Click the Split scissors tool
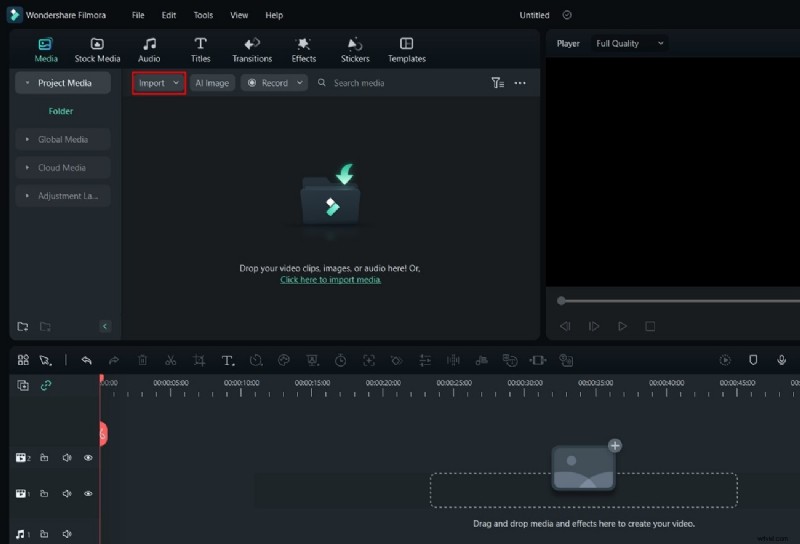The image size is (800, 544). coord(170,360)
